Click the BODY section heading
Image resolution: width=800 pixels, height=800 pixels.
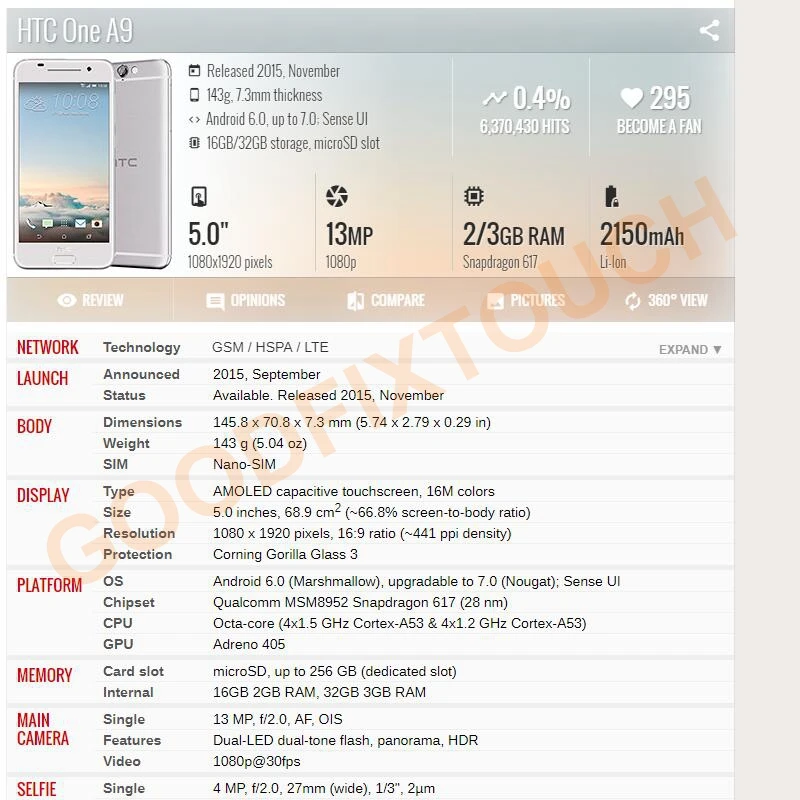tap(34, 427)
